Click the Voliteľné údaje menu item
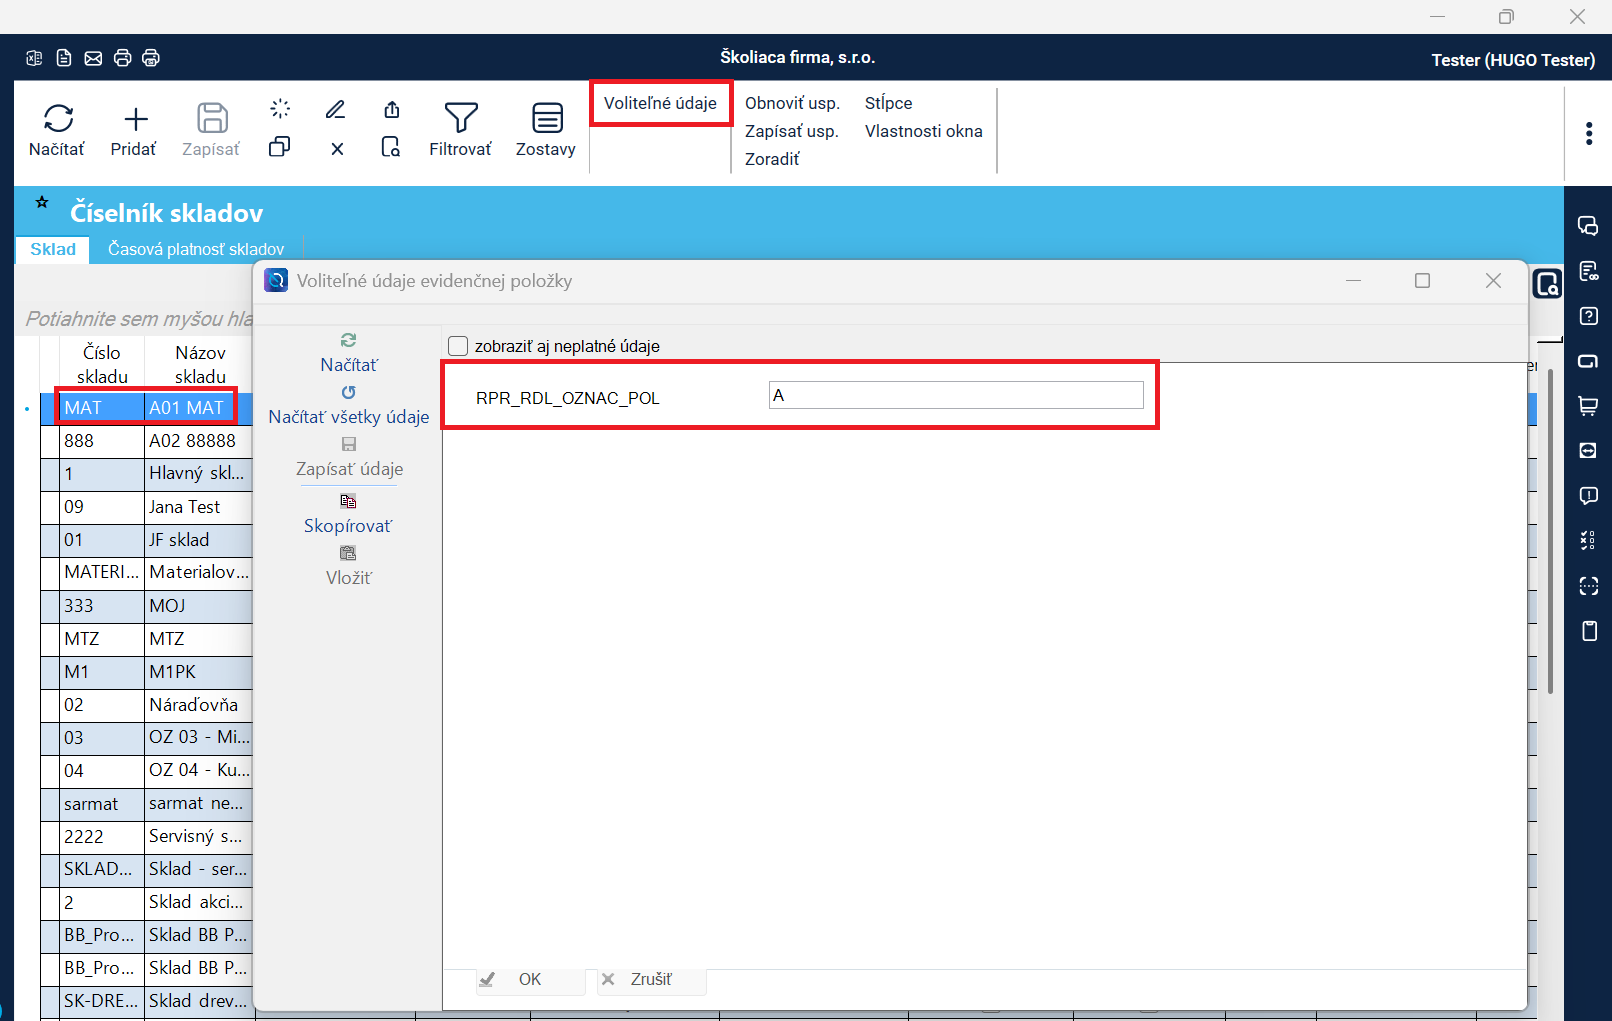This screenshot has height=1021, width=1612. point(660,103)
